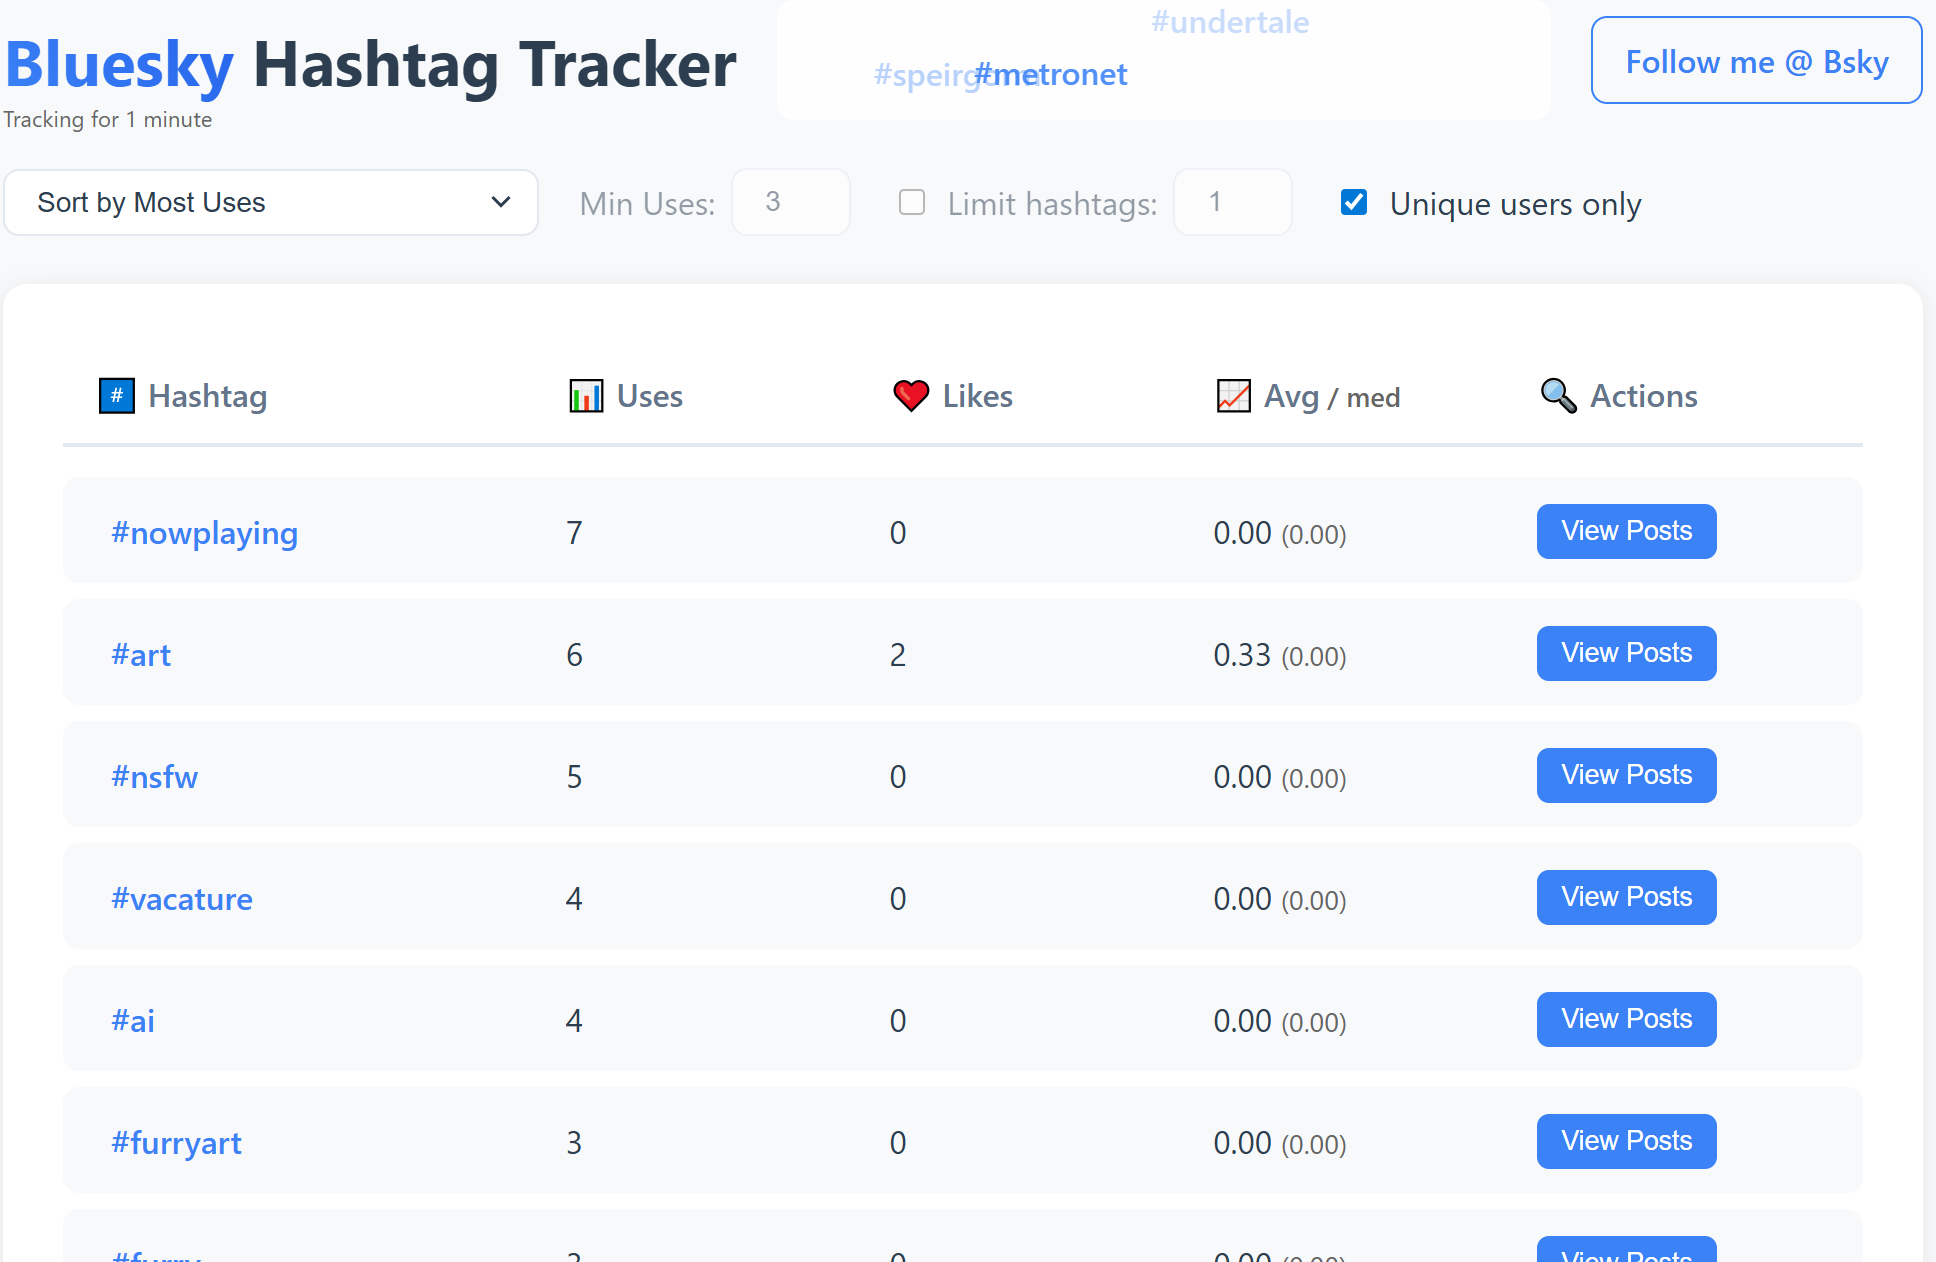This screenshot has width=1936, height=1262.
Task: View posts for #nowplaying
Action: pos(1627,531)
